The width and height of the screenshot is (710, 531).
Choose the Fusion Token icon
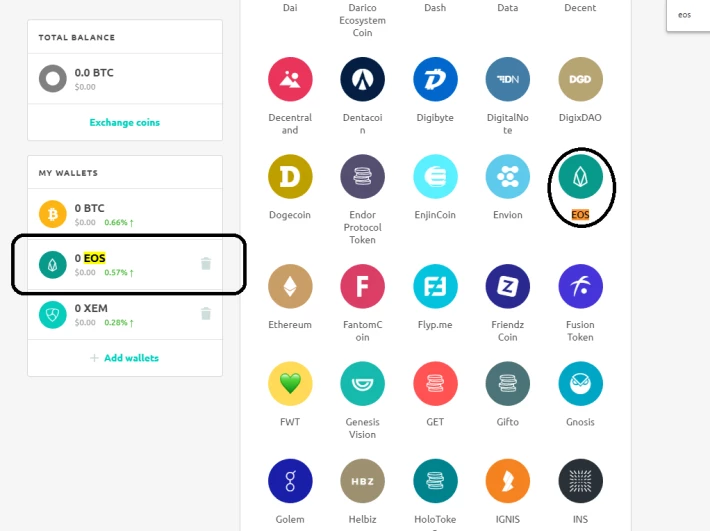coord(580,286)
